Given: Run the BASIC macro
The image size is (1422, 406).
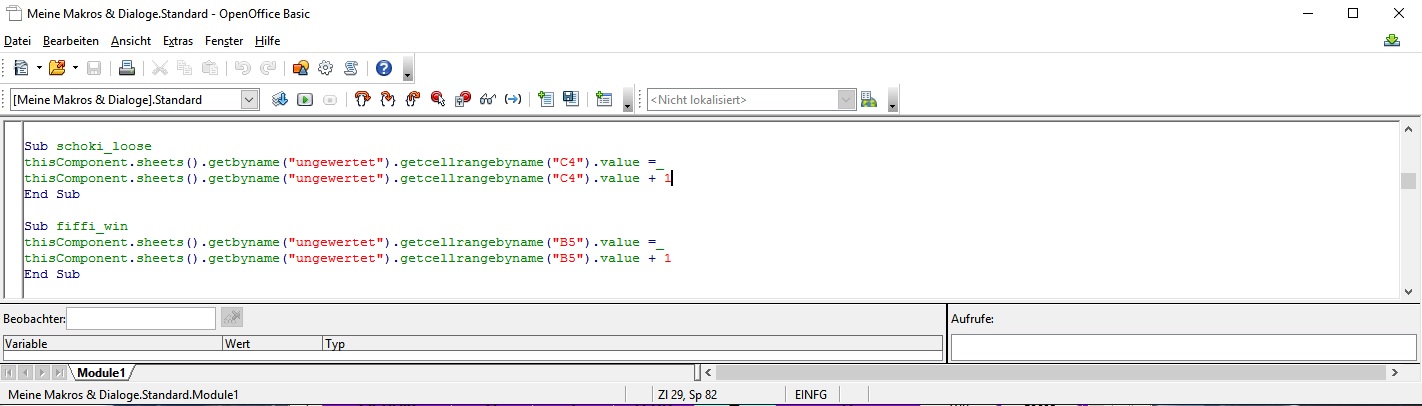Looking at the screenshot, I should [x=304, y=99].
